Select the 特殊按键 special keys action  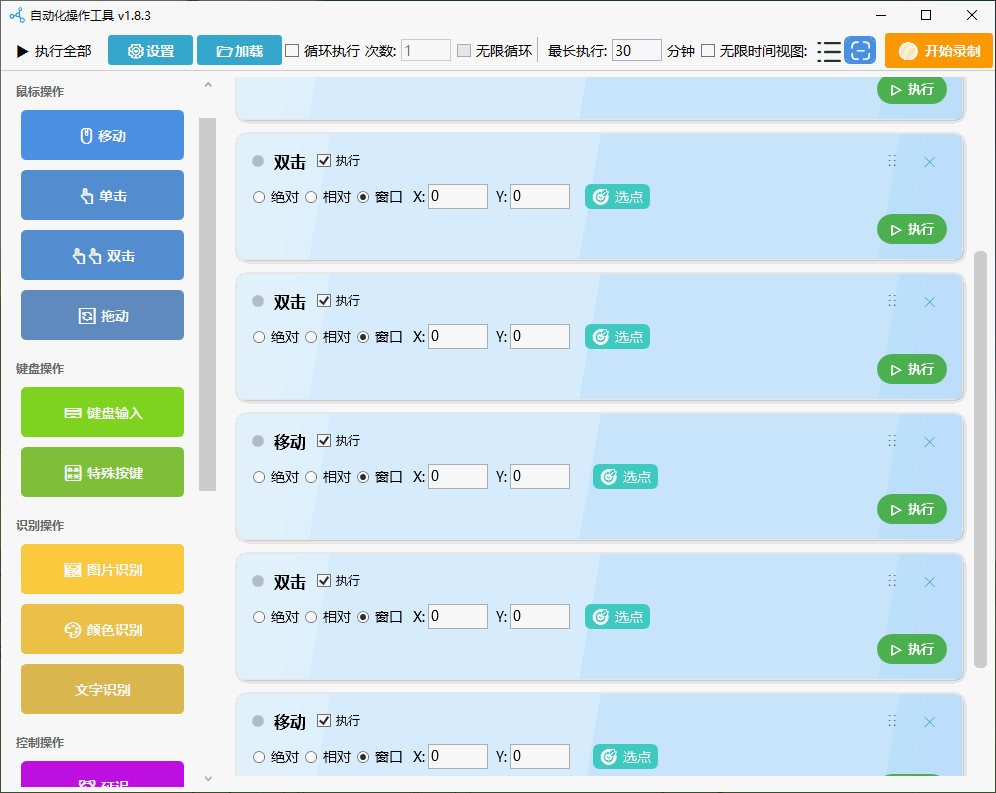click(x=101, y=472)
